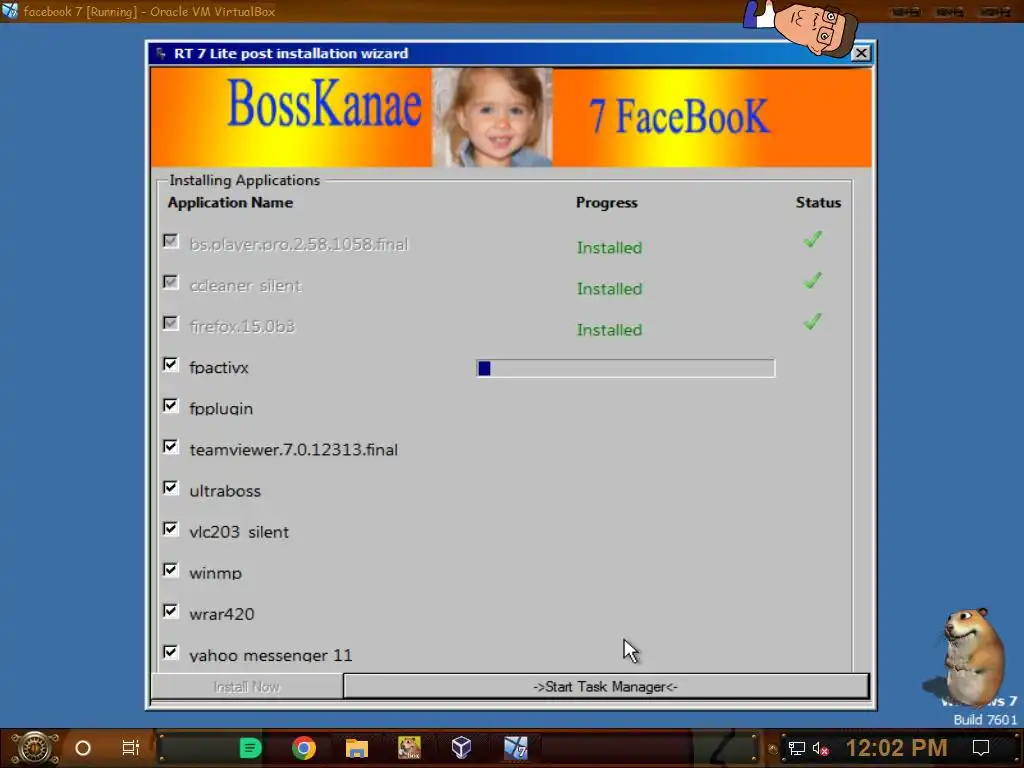Click the 12:02 PM clock
Viewport: 1024px width, 768px height.
[897, 748]
